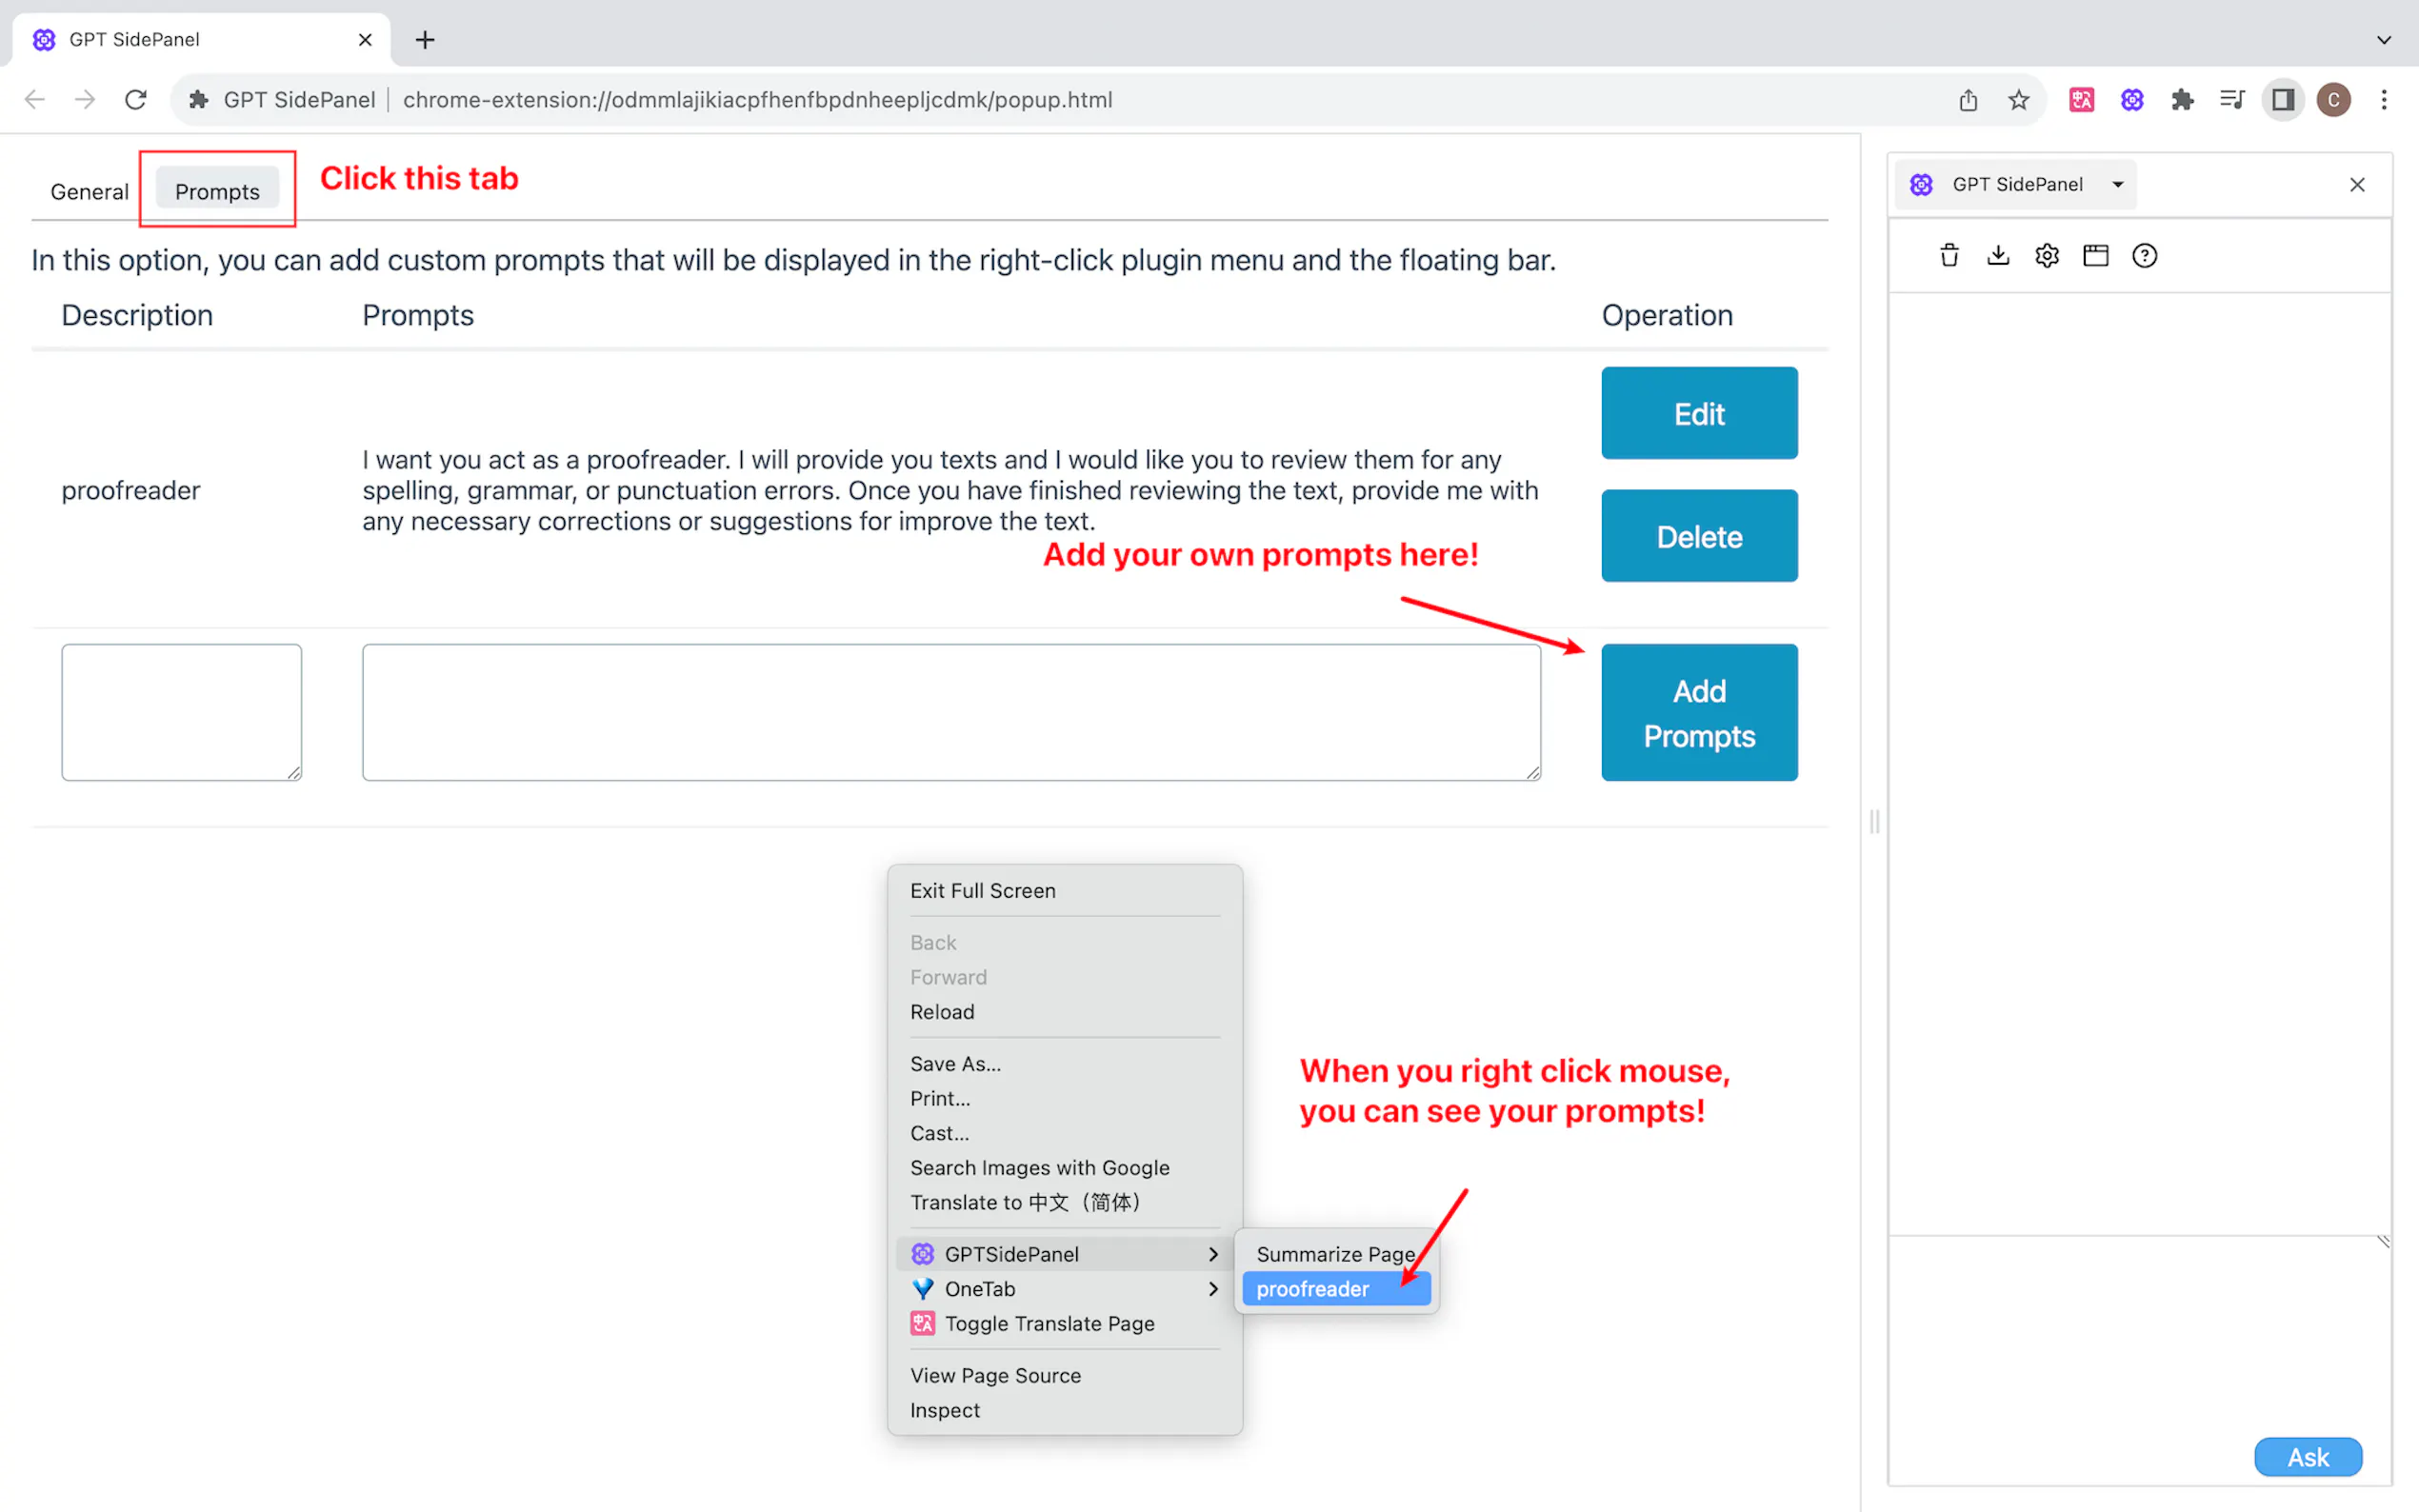Click the bookmark star in address bar

[2019, 100]
